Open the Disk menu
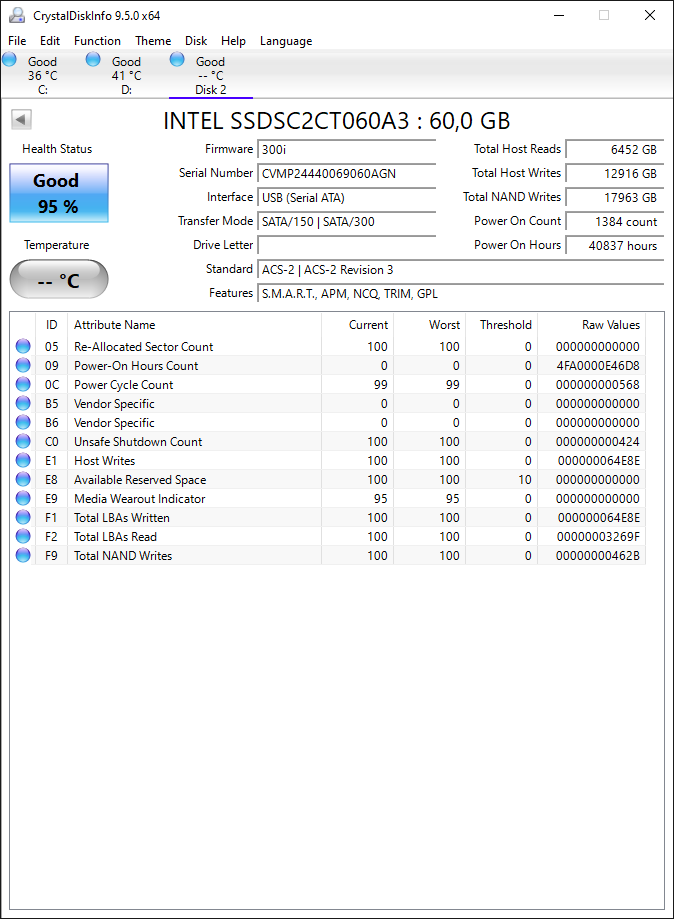 click(x=196, y=40)
